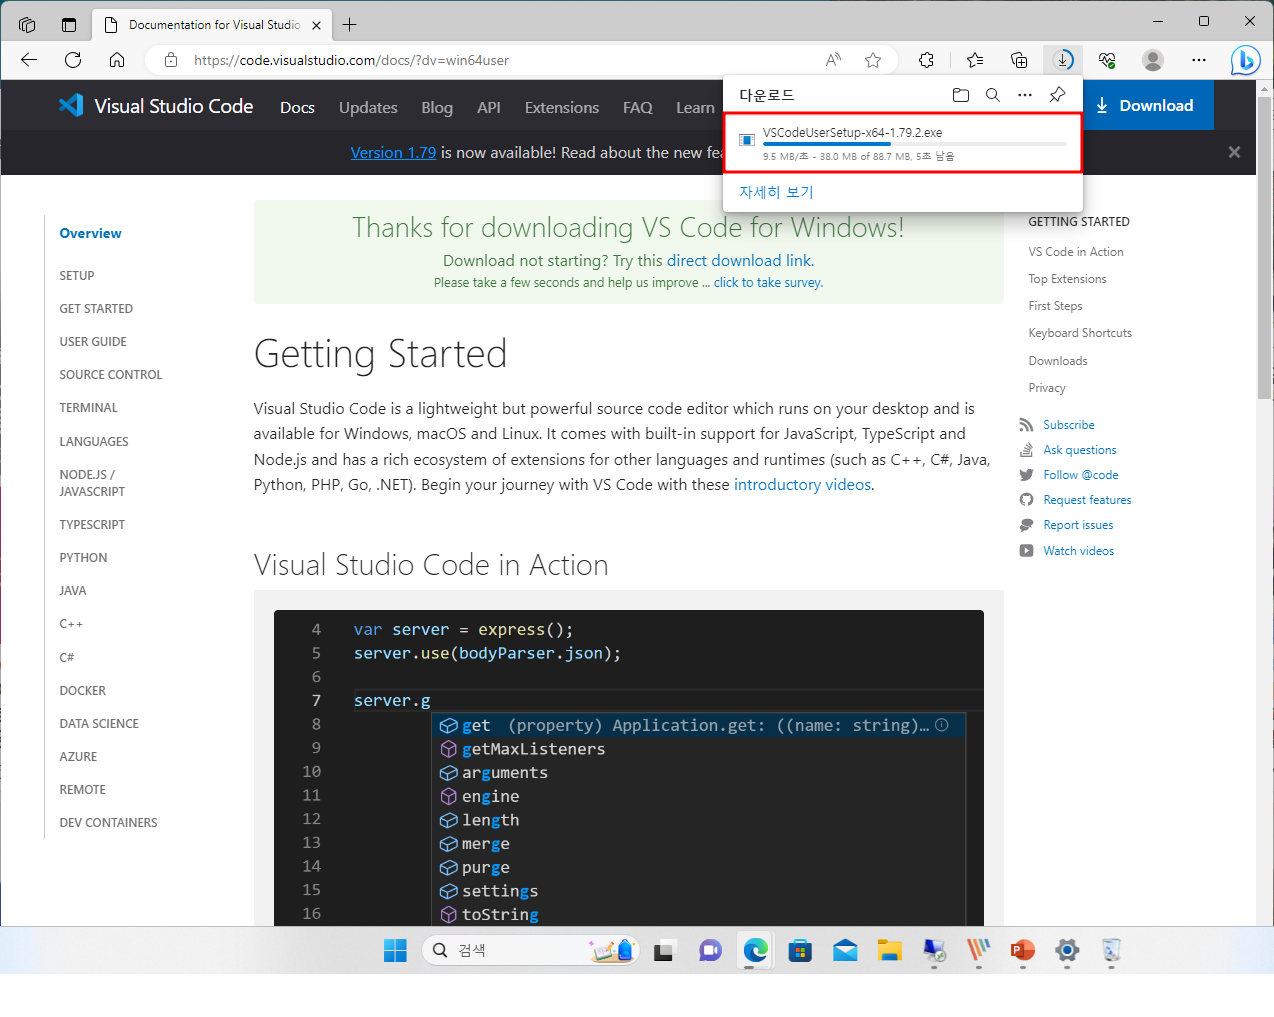Open the Windows Start button
This screenshot has height=1017, width=1274.
click(395, 950)
